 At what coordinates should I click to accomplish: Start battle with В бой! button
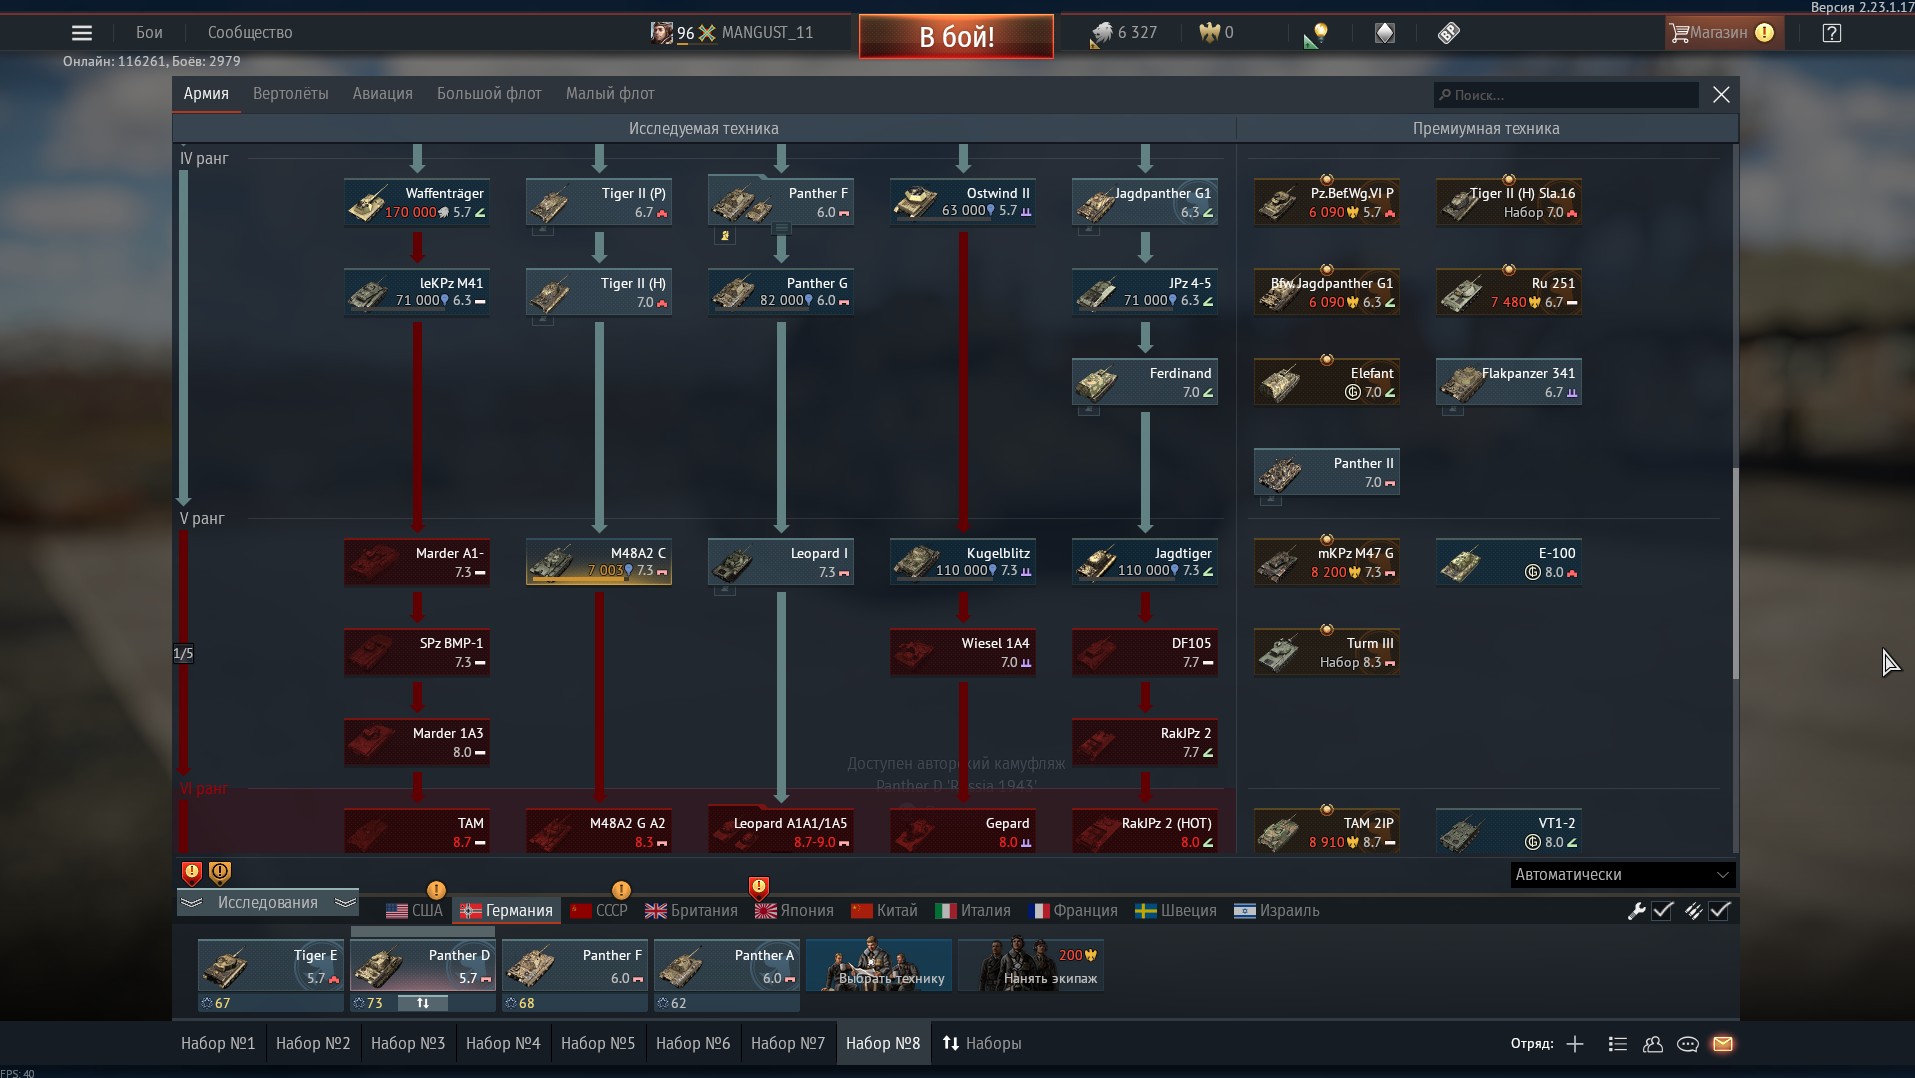coord(956,37)
